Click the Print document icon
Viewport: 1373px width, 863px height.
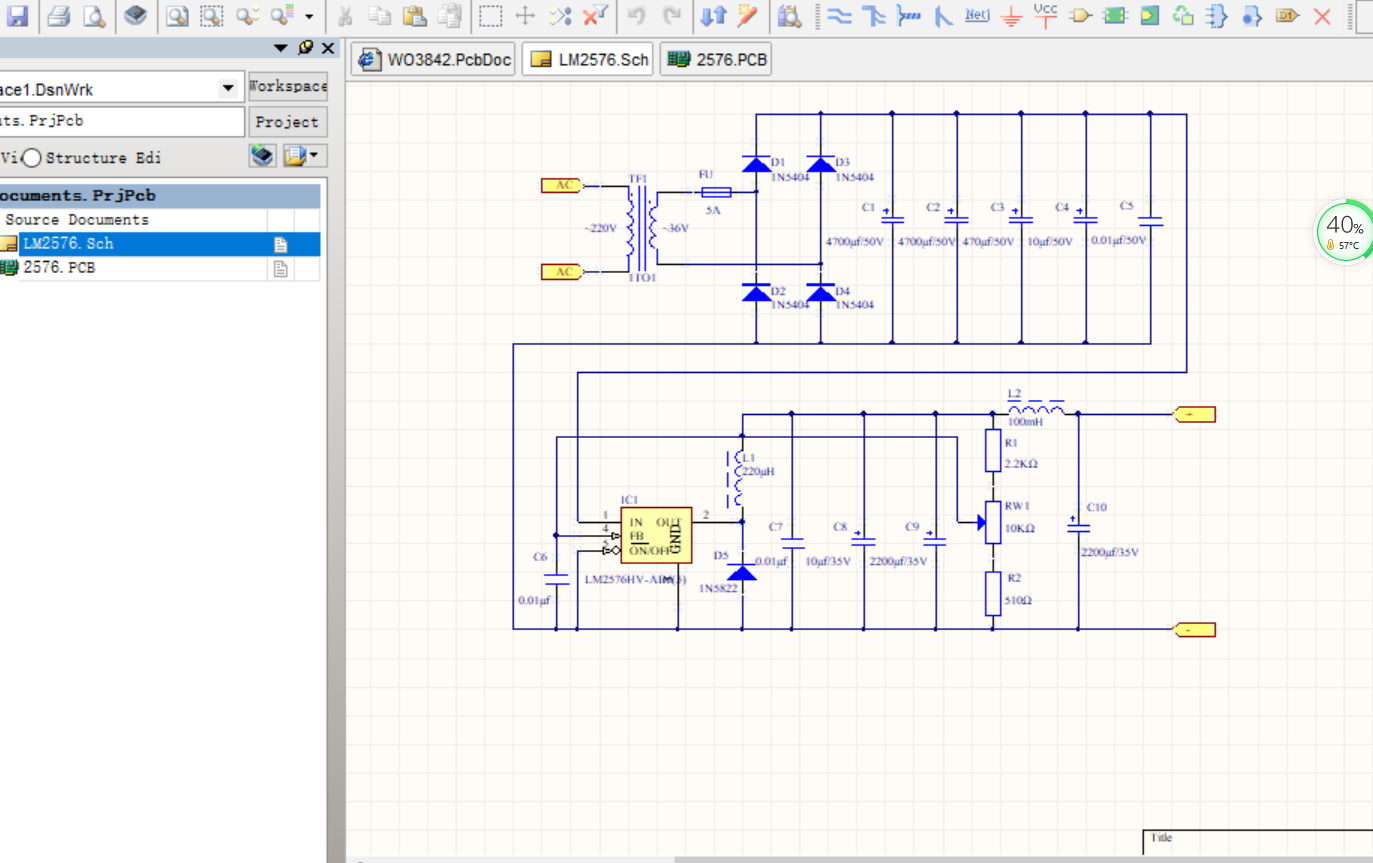coord(59,15)
